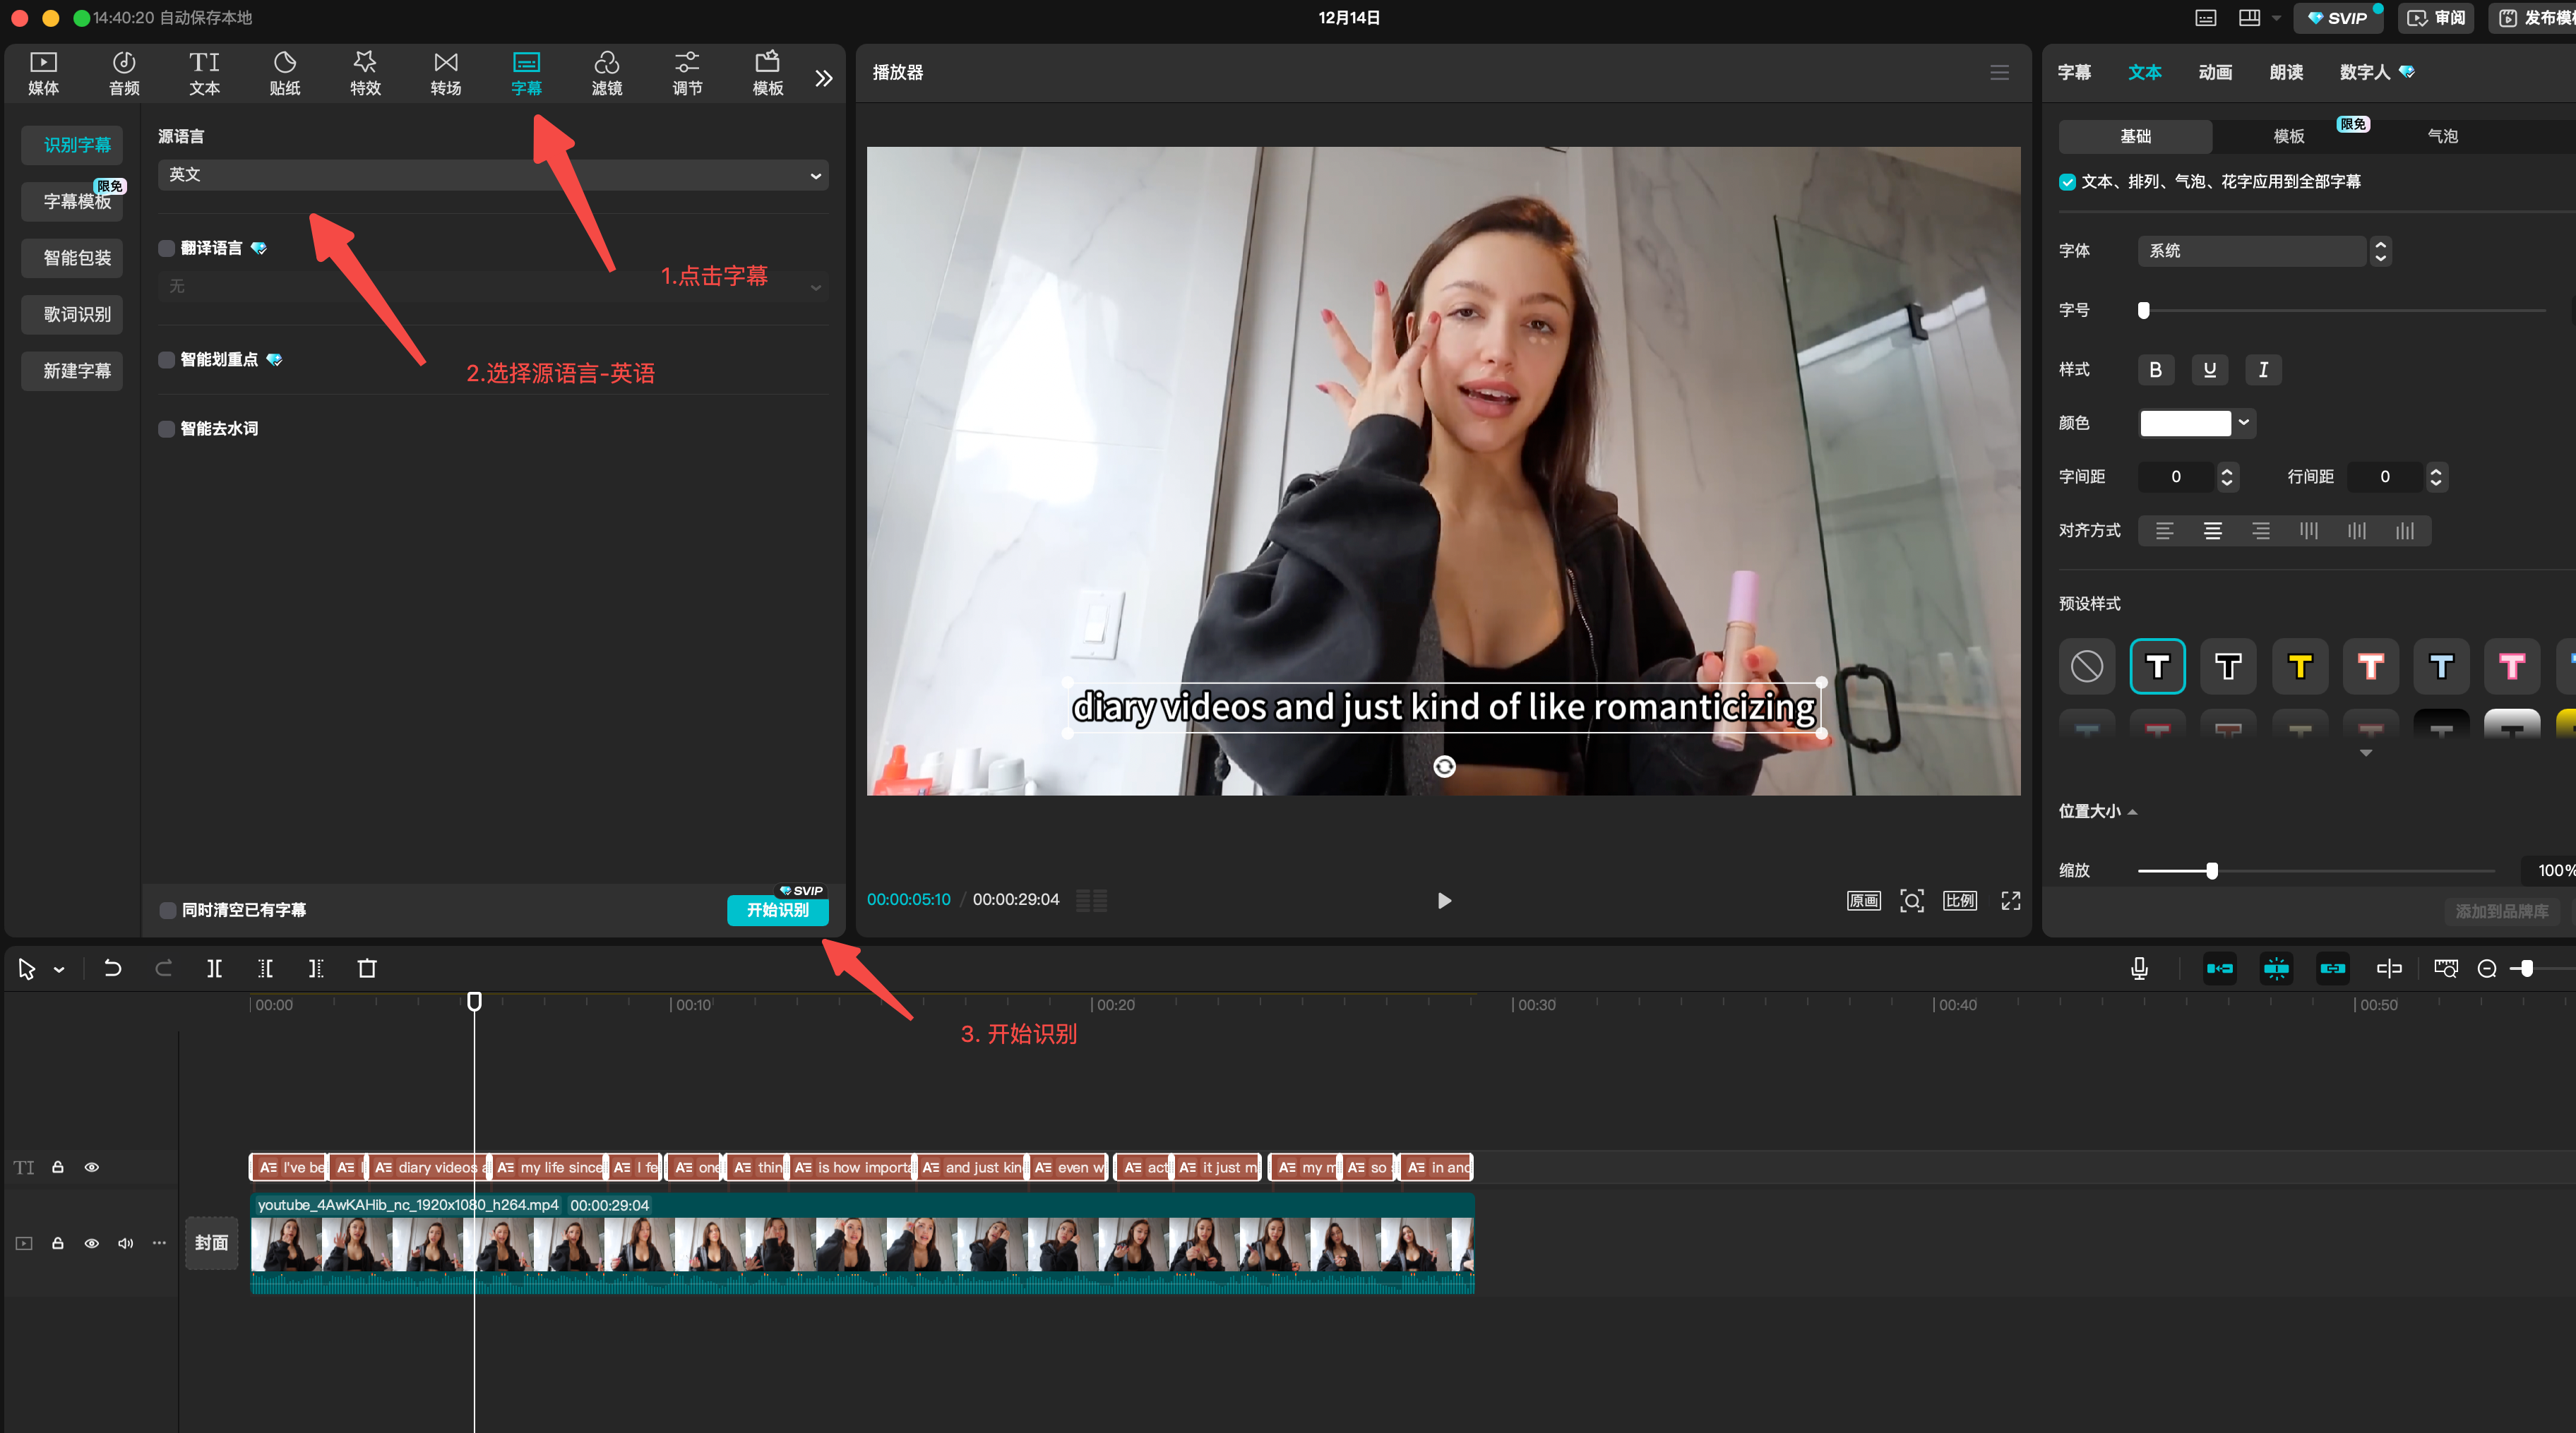
Task: Click the 封面 cover button
Action: [211, 1242]
